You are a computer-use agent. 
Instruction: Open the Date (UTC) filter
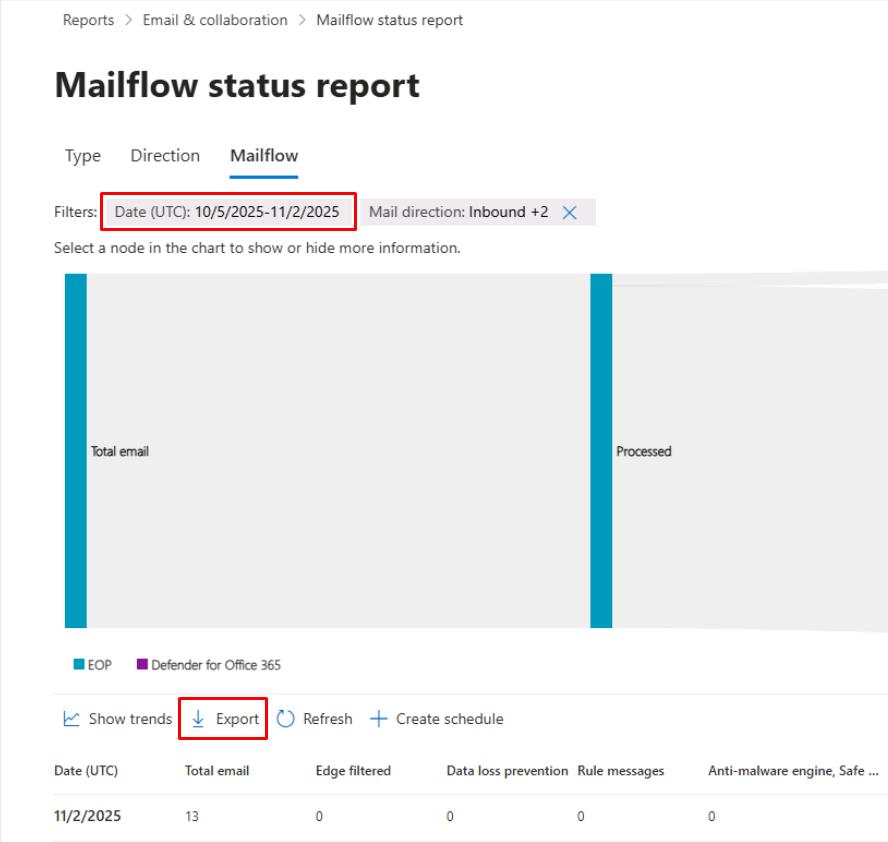point(228,212)
